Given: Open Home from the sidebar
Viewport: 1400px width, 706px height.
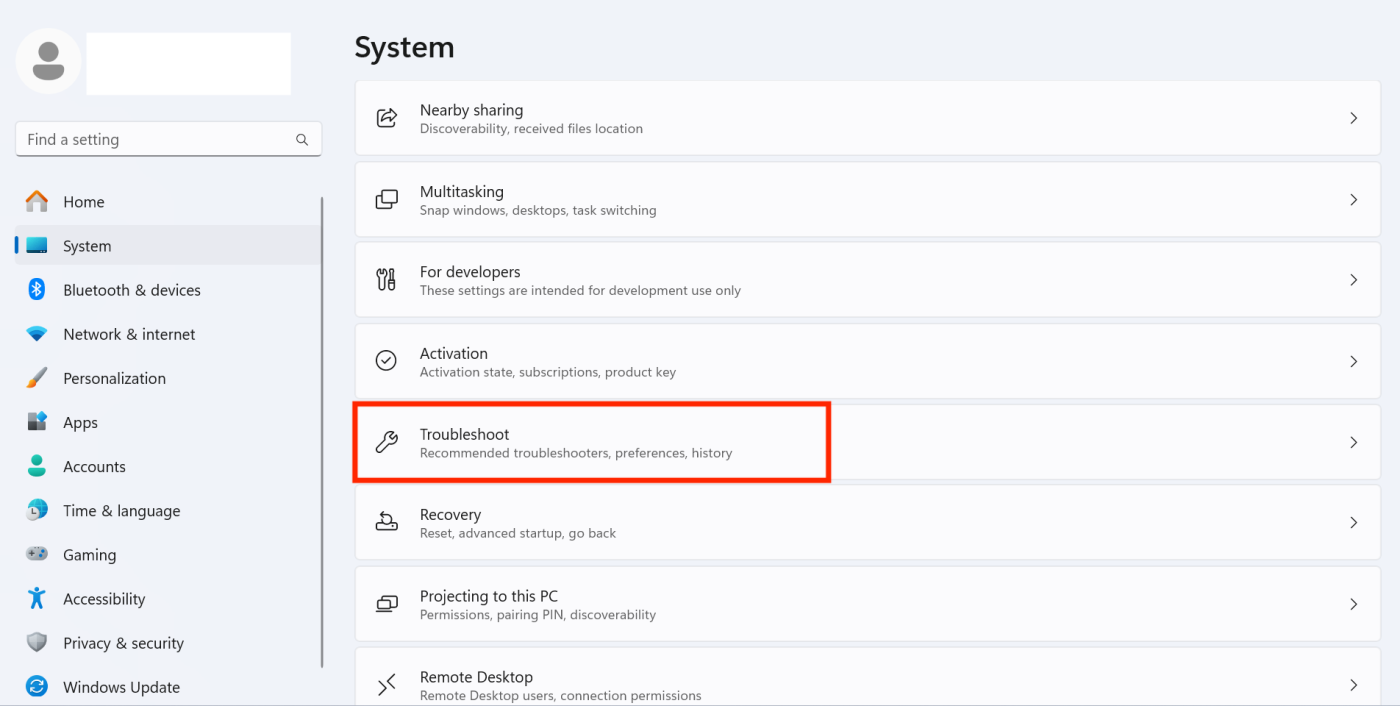Looking at the screenshot, I should (83, 201).
